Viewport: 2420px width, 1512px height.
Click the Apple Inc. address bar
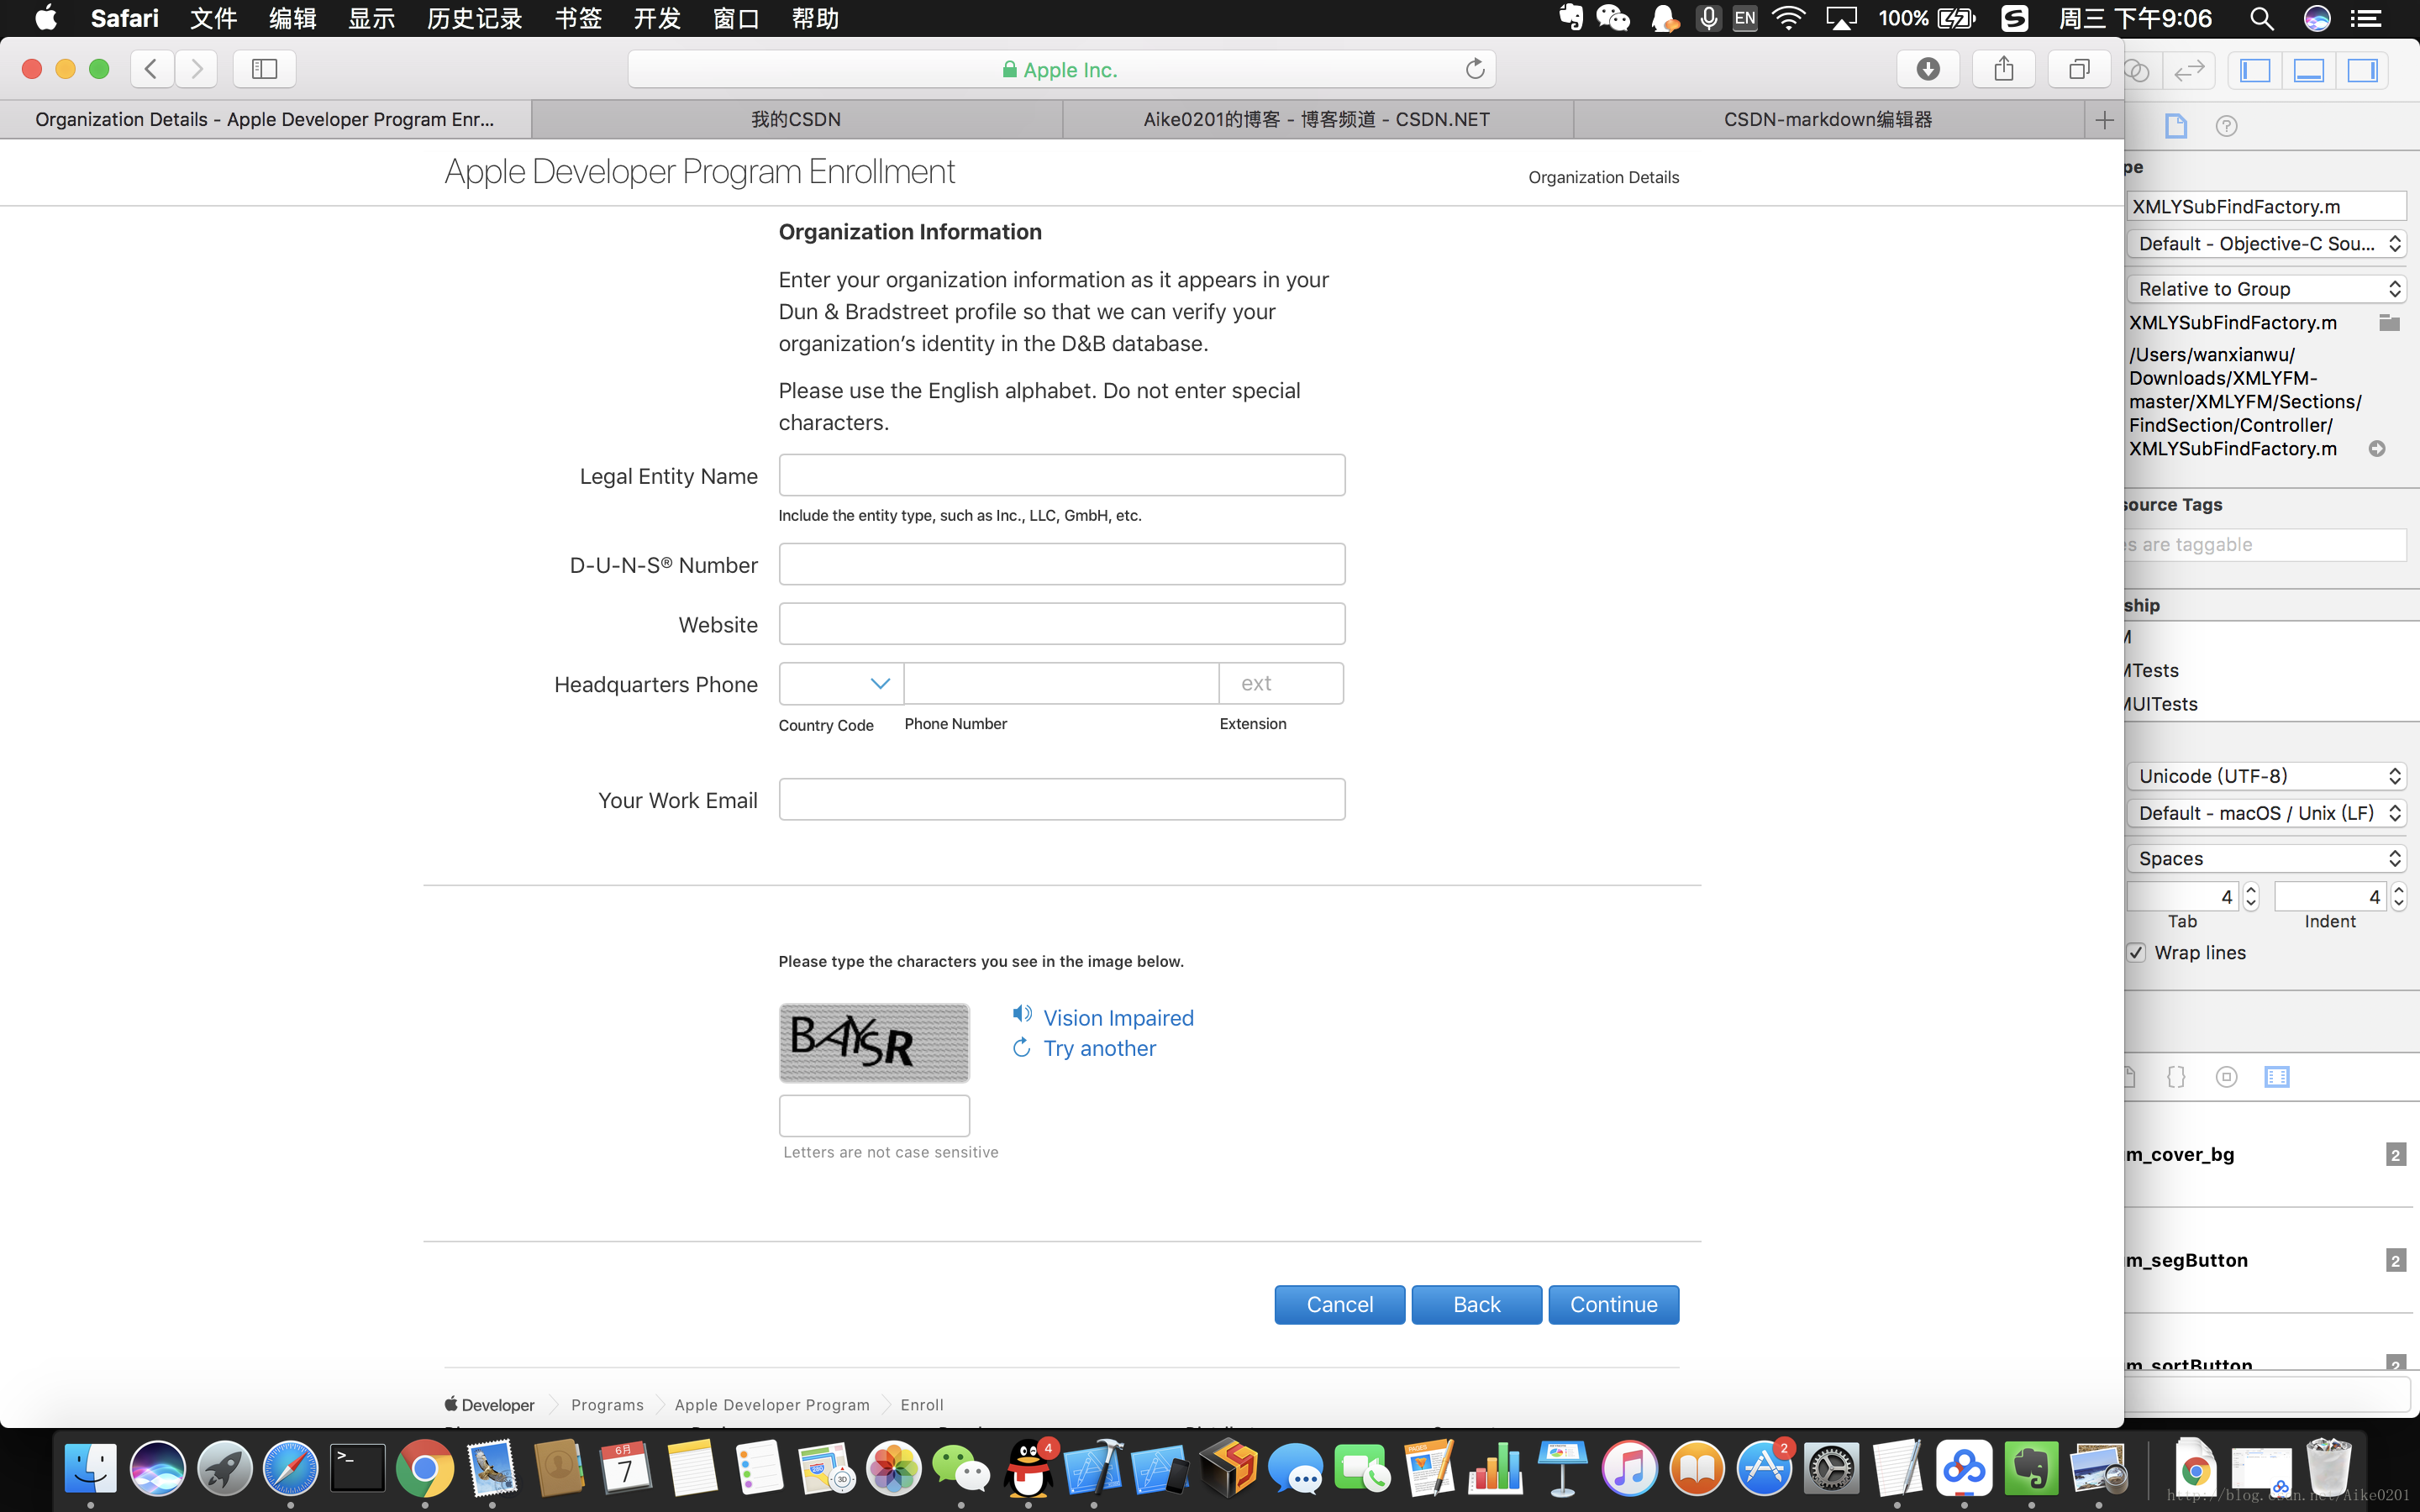1061,69
